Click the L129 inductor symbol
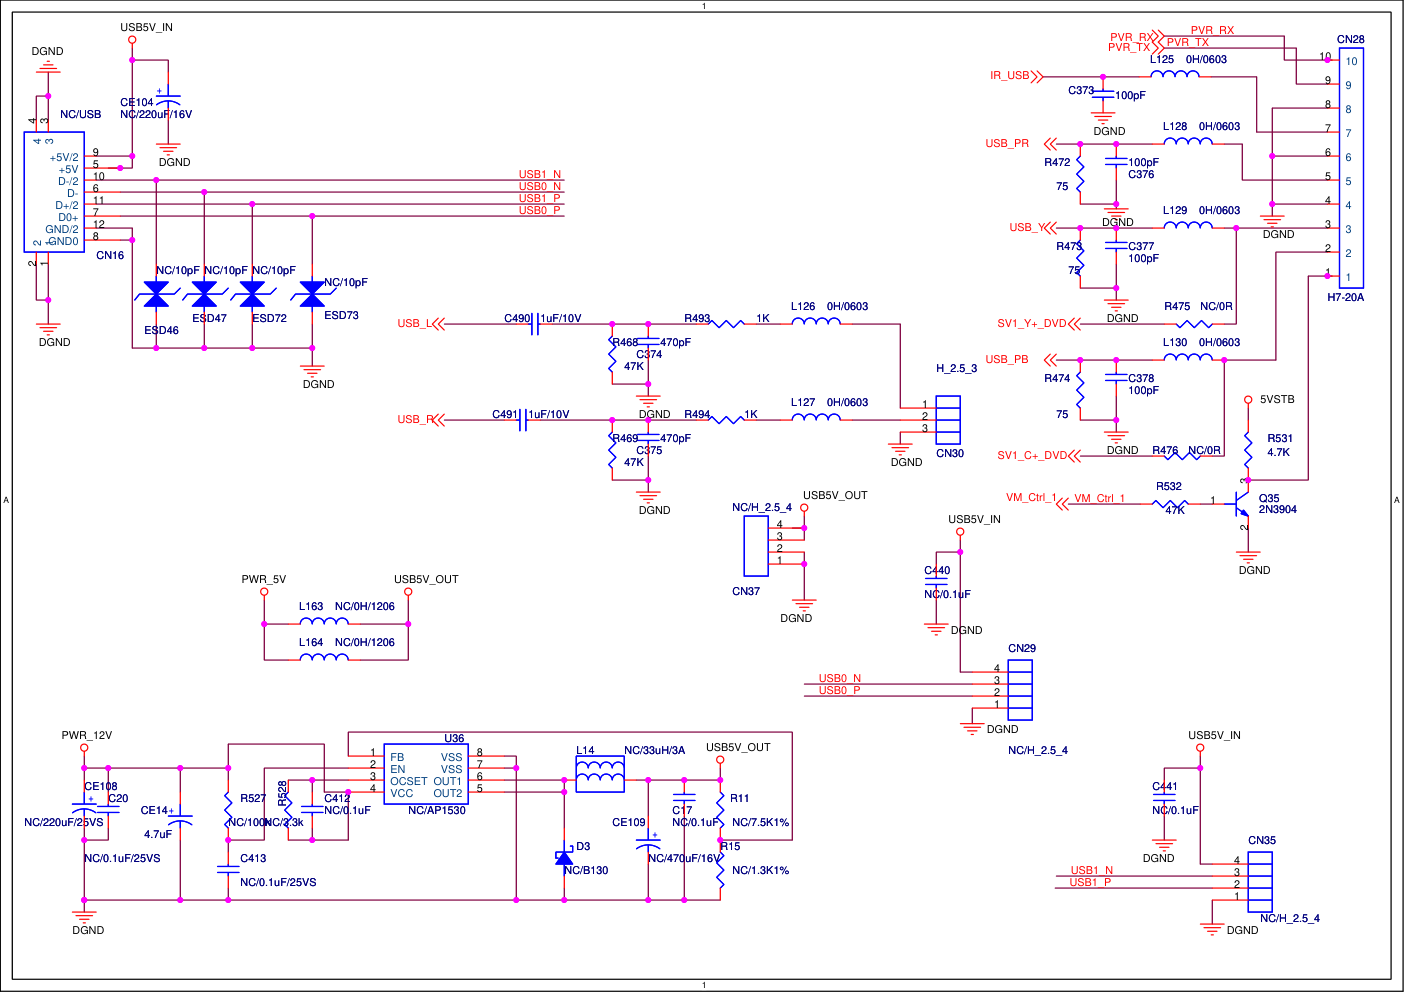Screen dimensions: 1404x993 click(x=1188, y=225)
